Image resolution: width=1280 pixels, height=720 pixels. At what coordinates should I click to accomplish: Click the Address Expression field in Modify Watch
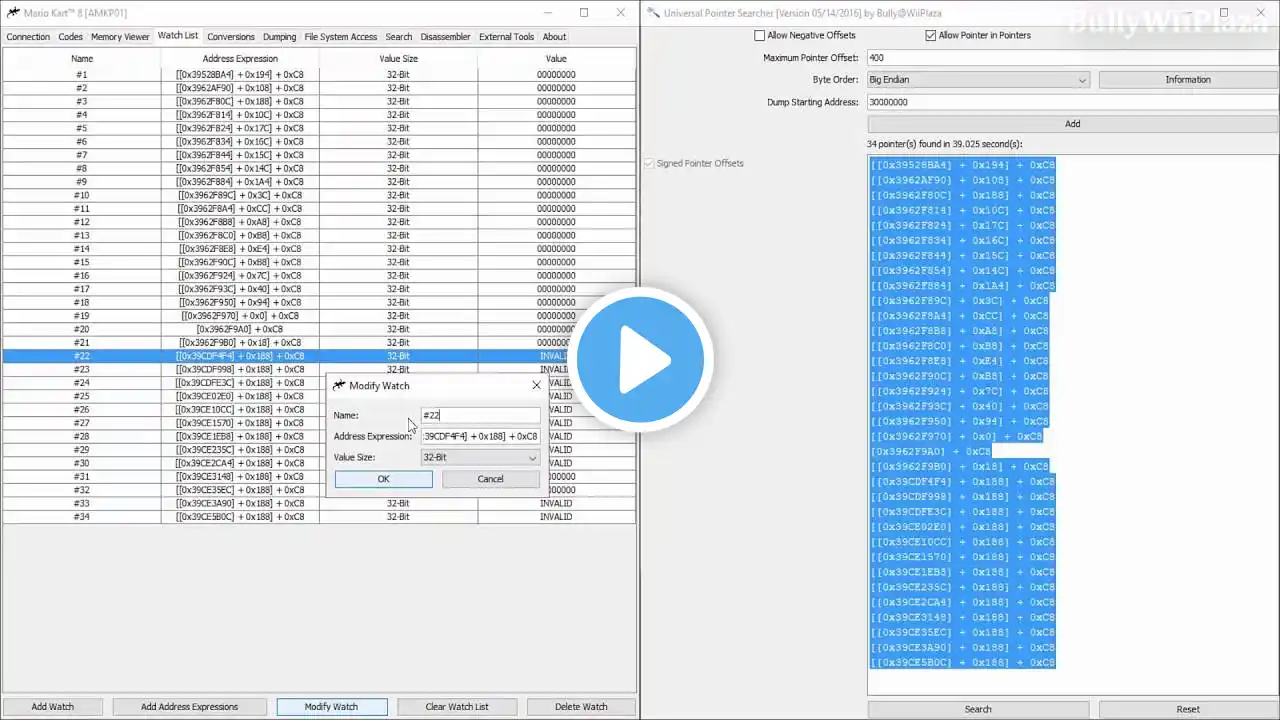(x=480, y=436)
